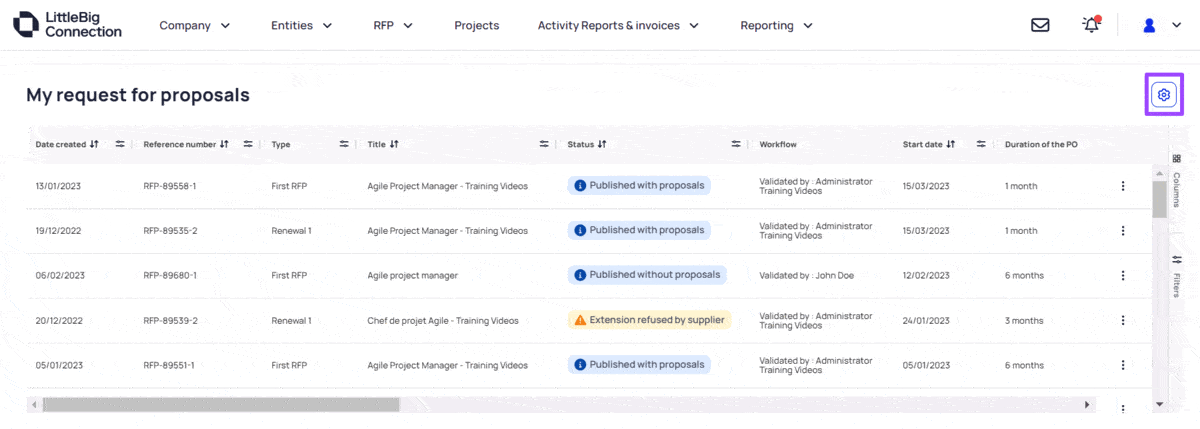
Task: Select the Workflow column header
Action: (778, 144)
